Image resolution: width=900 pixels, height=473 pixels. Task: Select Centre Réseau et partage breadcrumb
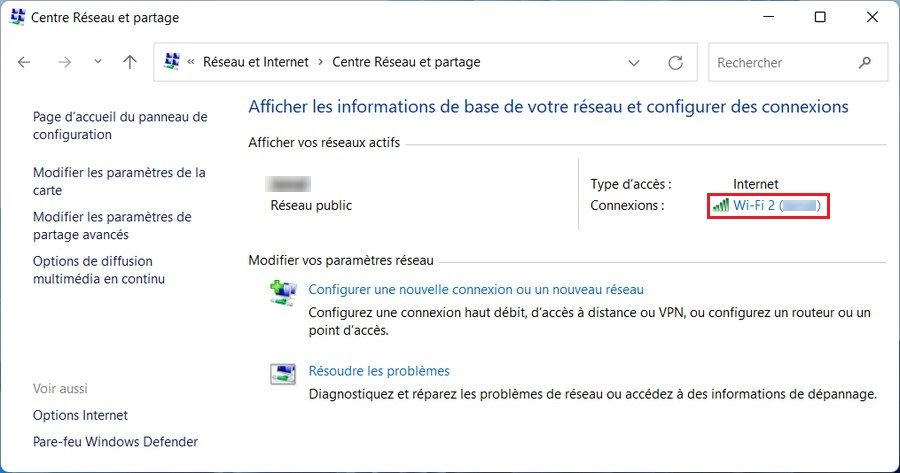(x=406, y=62)
